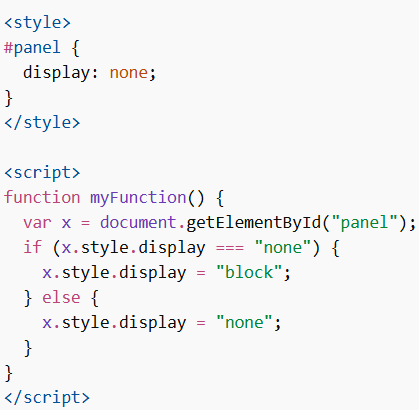This screenshot has width=419, height=410.
Task: Click the myFunction name
Action: click(138, 198)
